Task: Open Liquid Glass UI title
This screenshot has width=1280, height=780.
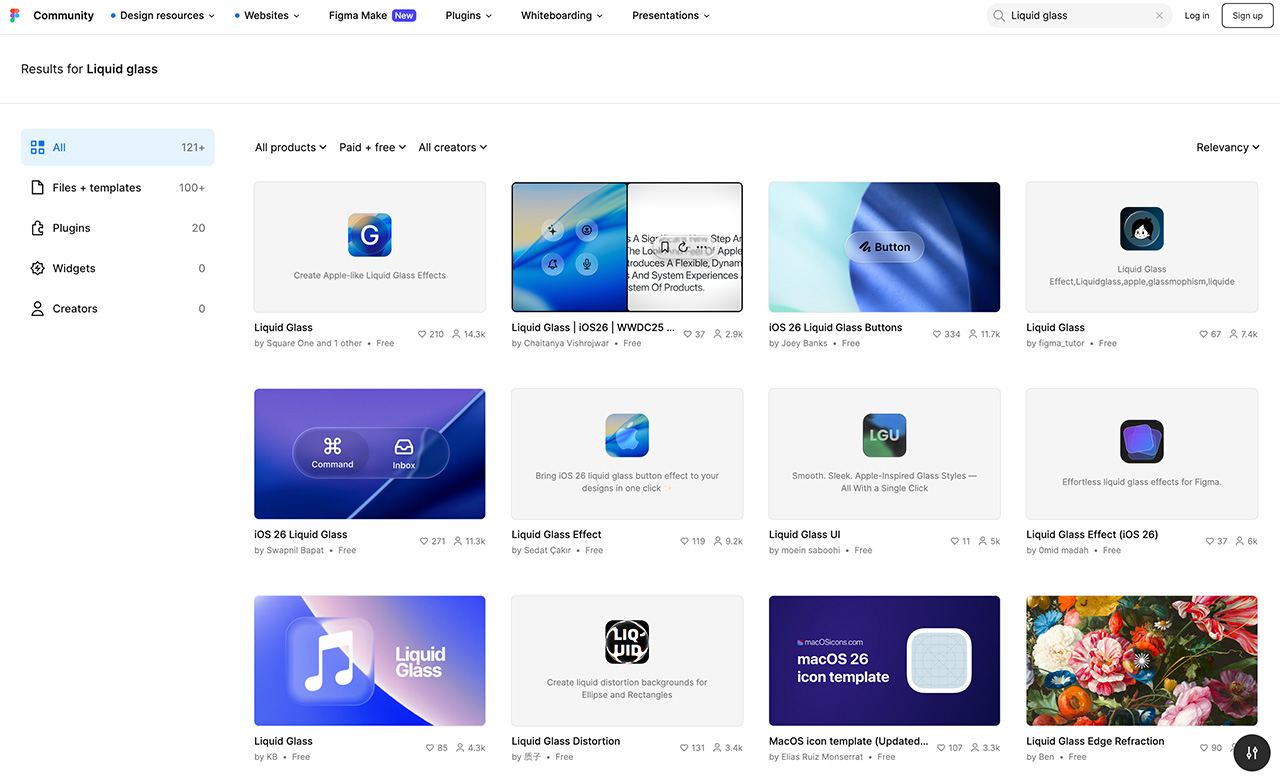Action: [x=805, y=534]
